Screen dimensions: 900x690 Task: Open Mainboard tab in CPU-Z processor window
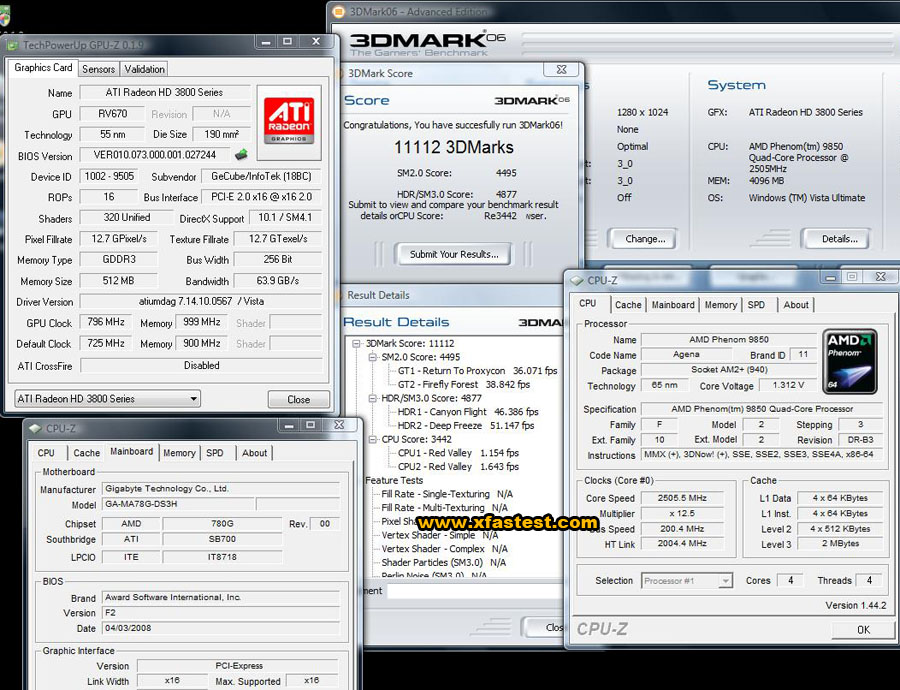tap(673, 305)
